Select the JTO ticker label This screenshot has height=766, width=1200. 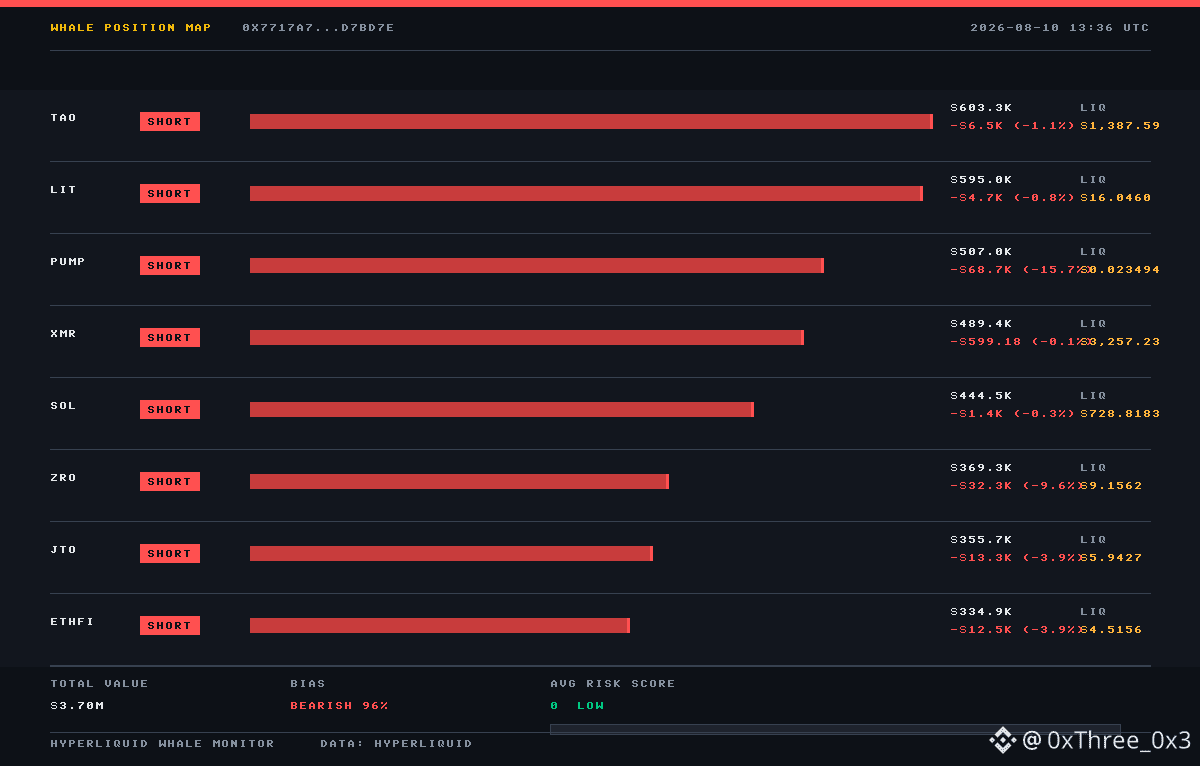63,550
